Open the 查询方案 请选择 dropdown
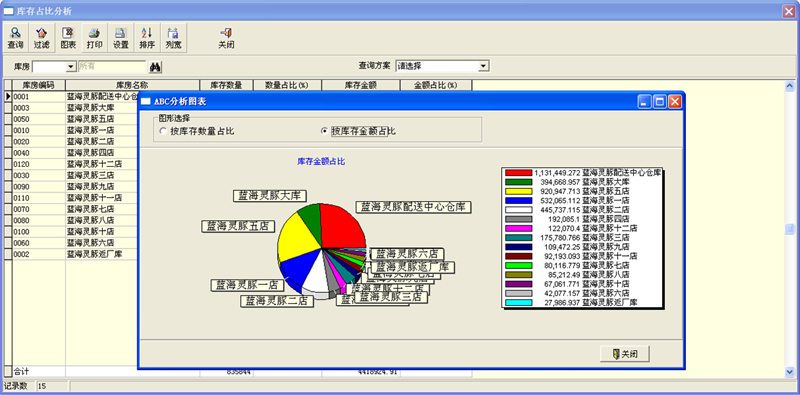 pyautogui.click(x=483, y=66)
